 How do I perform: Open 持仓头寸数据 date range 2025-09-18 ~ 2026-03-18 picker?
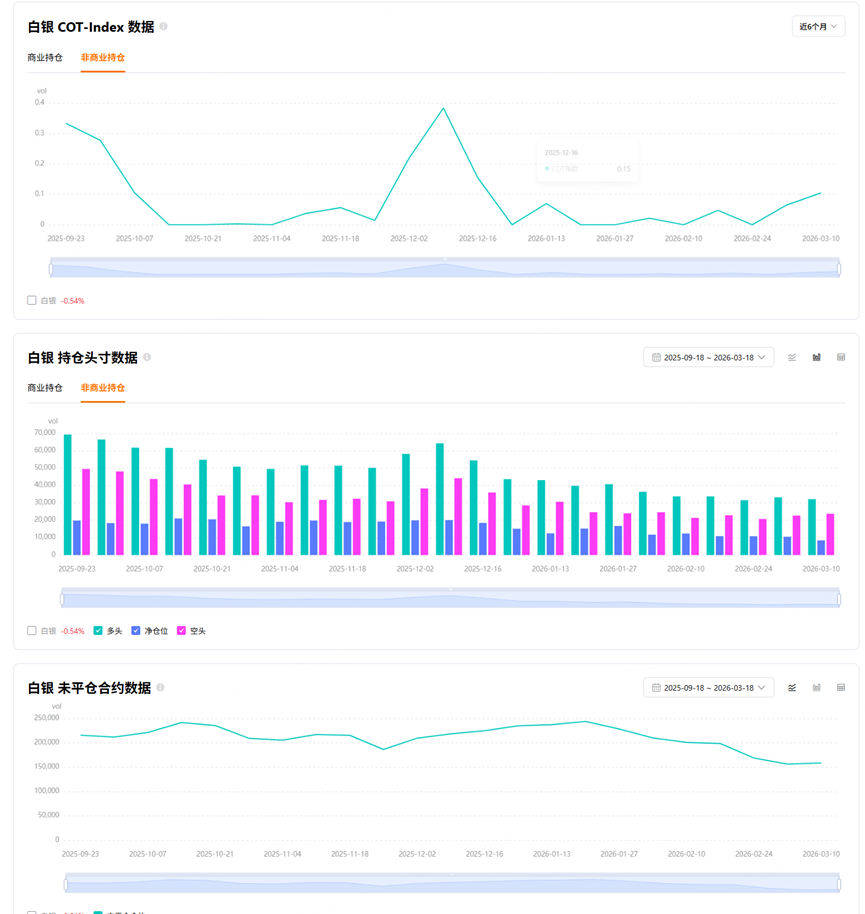pyautogui.click(x=709, y=357)
